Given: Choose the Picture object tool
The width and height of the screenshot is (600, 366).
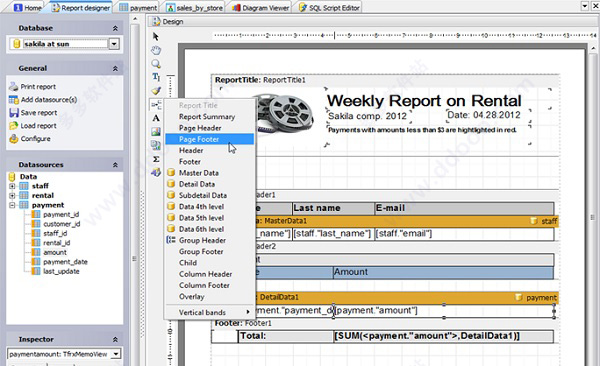Looking at the screenshot, I should pyautogui.click(x=155, y=132).
